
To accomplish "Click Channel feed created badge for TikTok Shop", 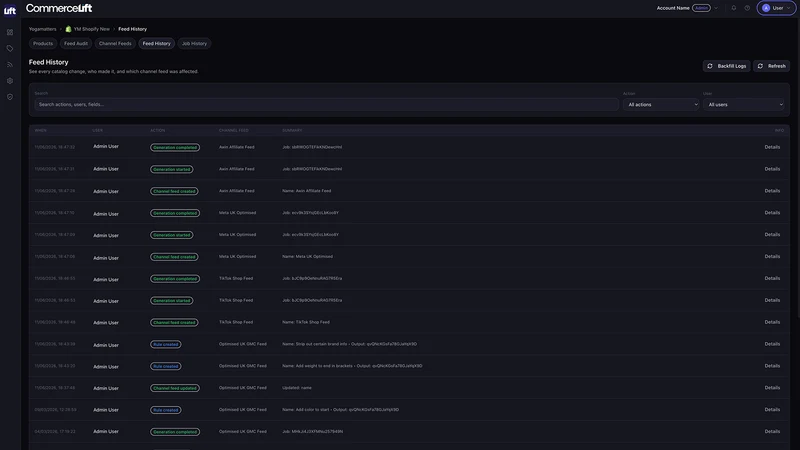I will pyautogui.click(x=174, y=322).
